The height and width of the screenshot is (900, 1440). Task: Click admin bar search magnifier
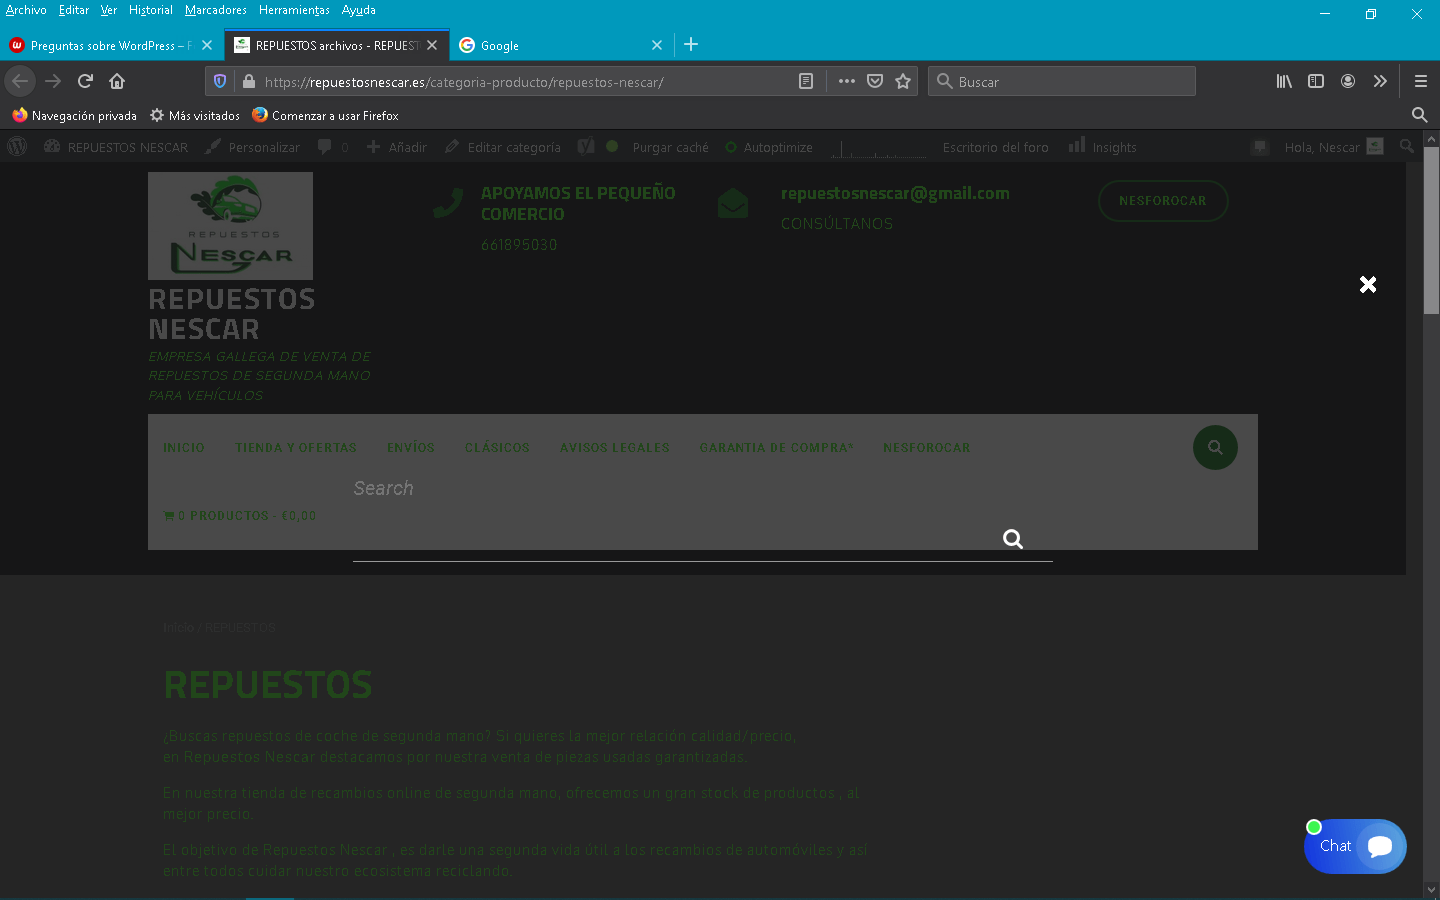1407,147
